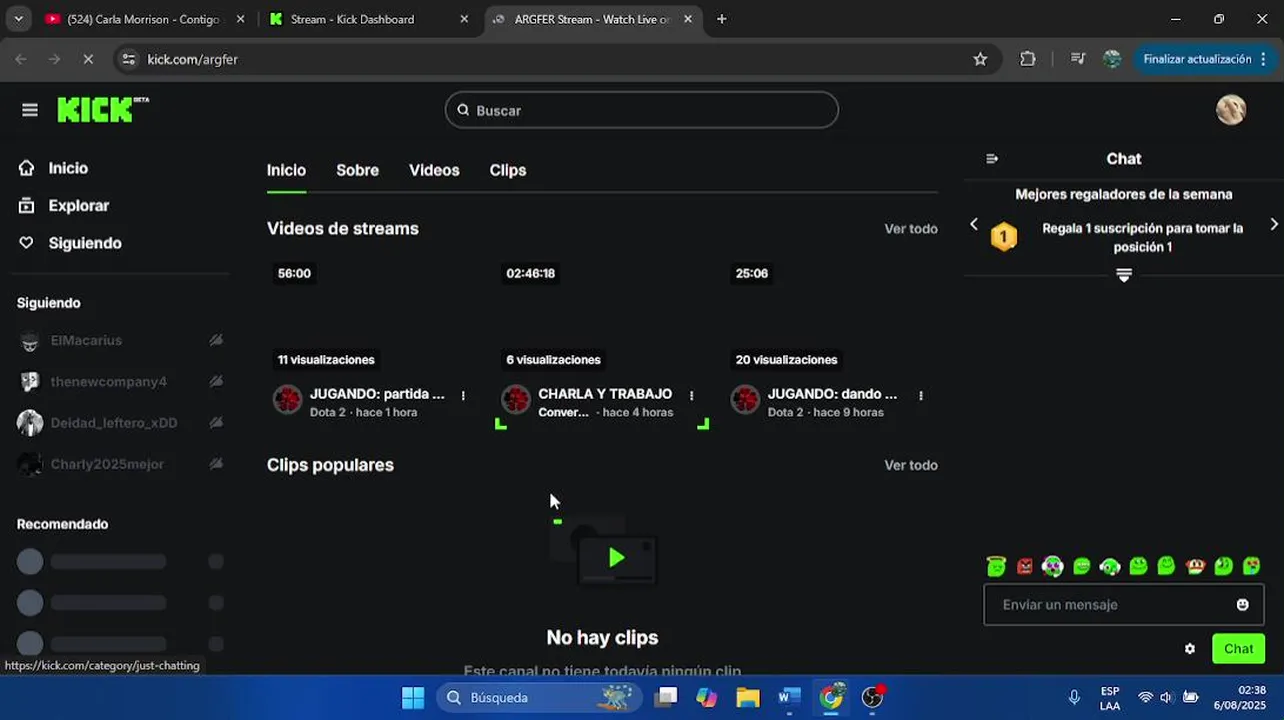
Task: Open the hamburger sidebar menu
Action: click(x=30, y=110)
